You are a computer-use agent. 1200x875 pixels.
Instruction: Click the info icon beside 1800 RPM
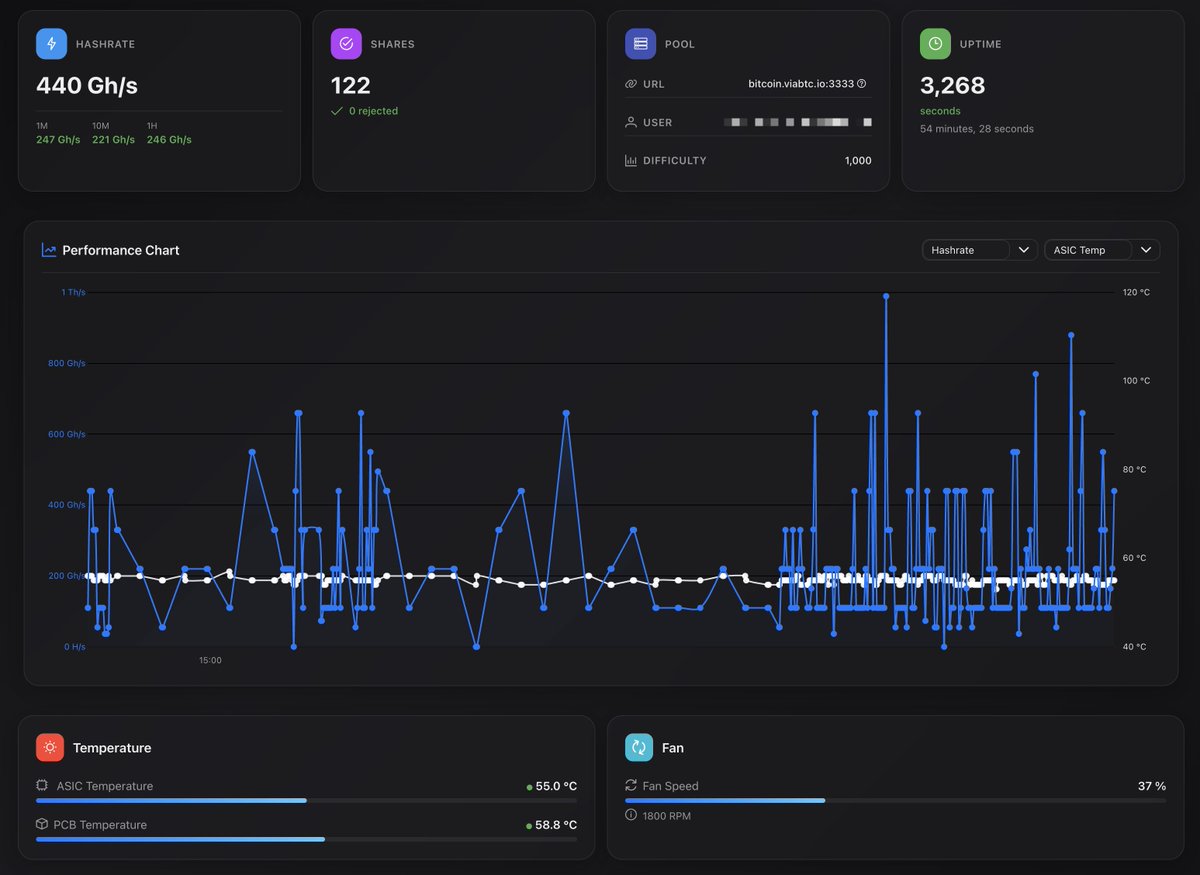tap(631, 815)
